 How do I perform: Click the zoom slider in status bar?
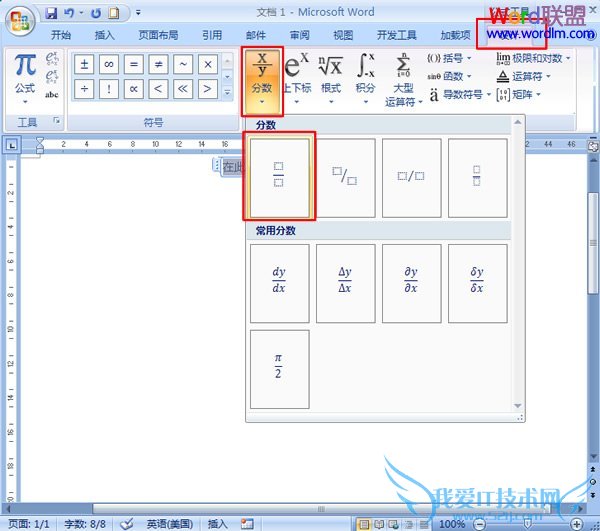[528, 524]
